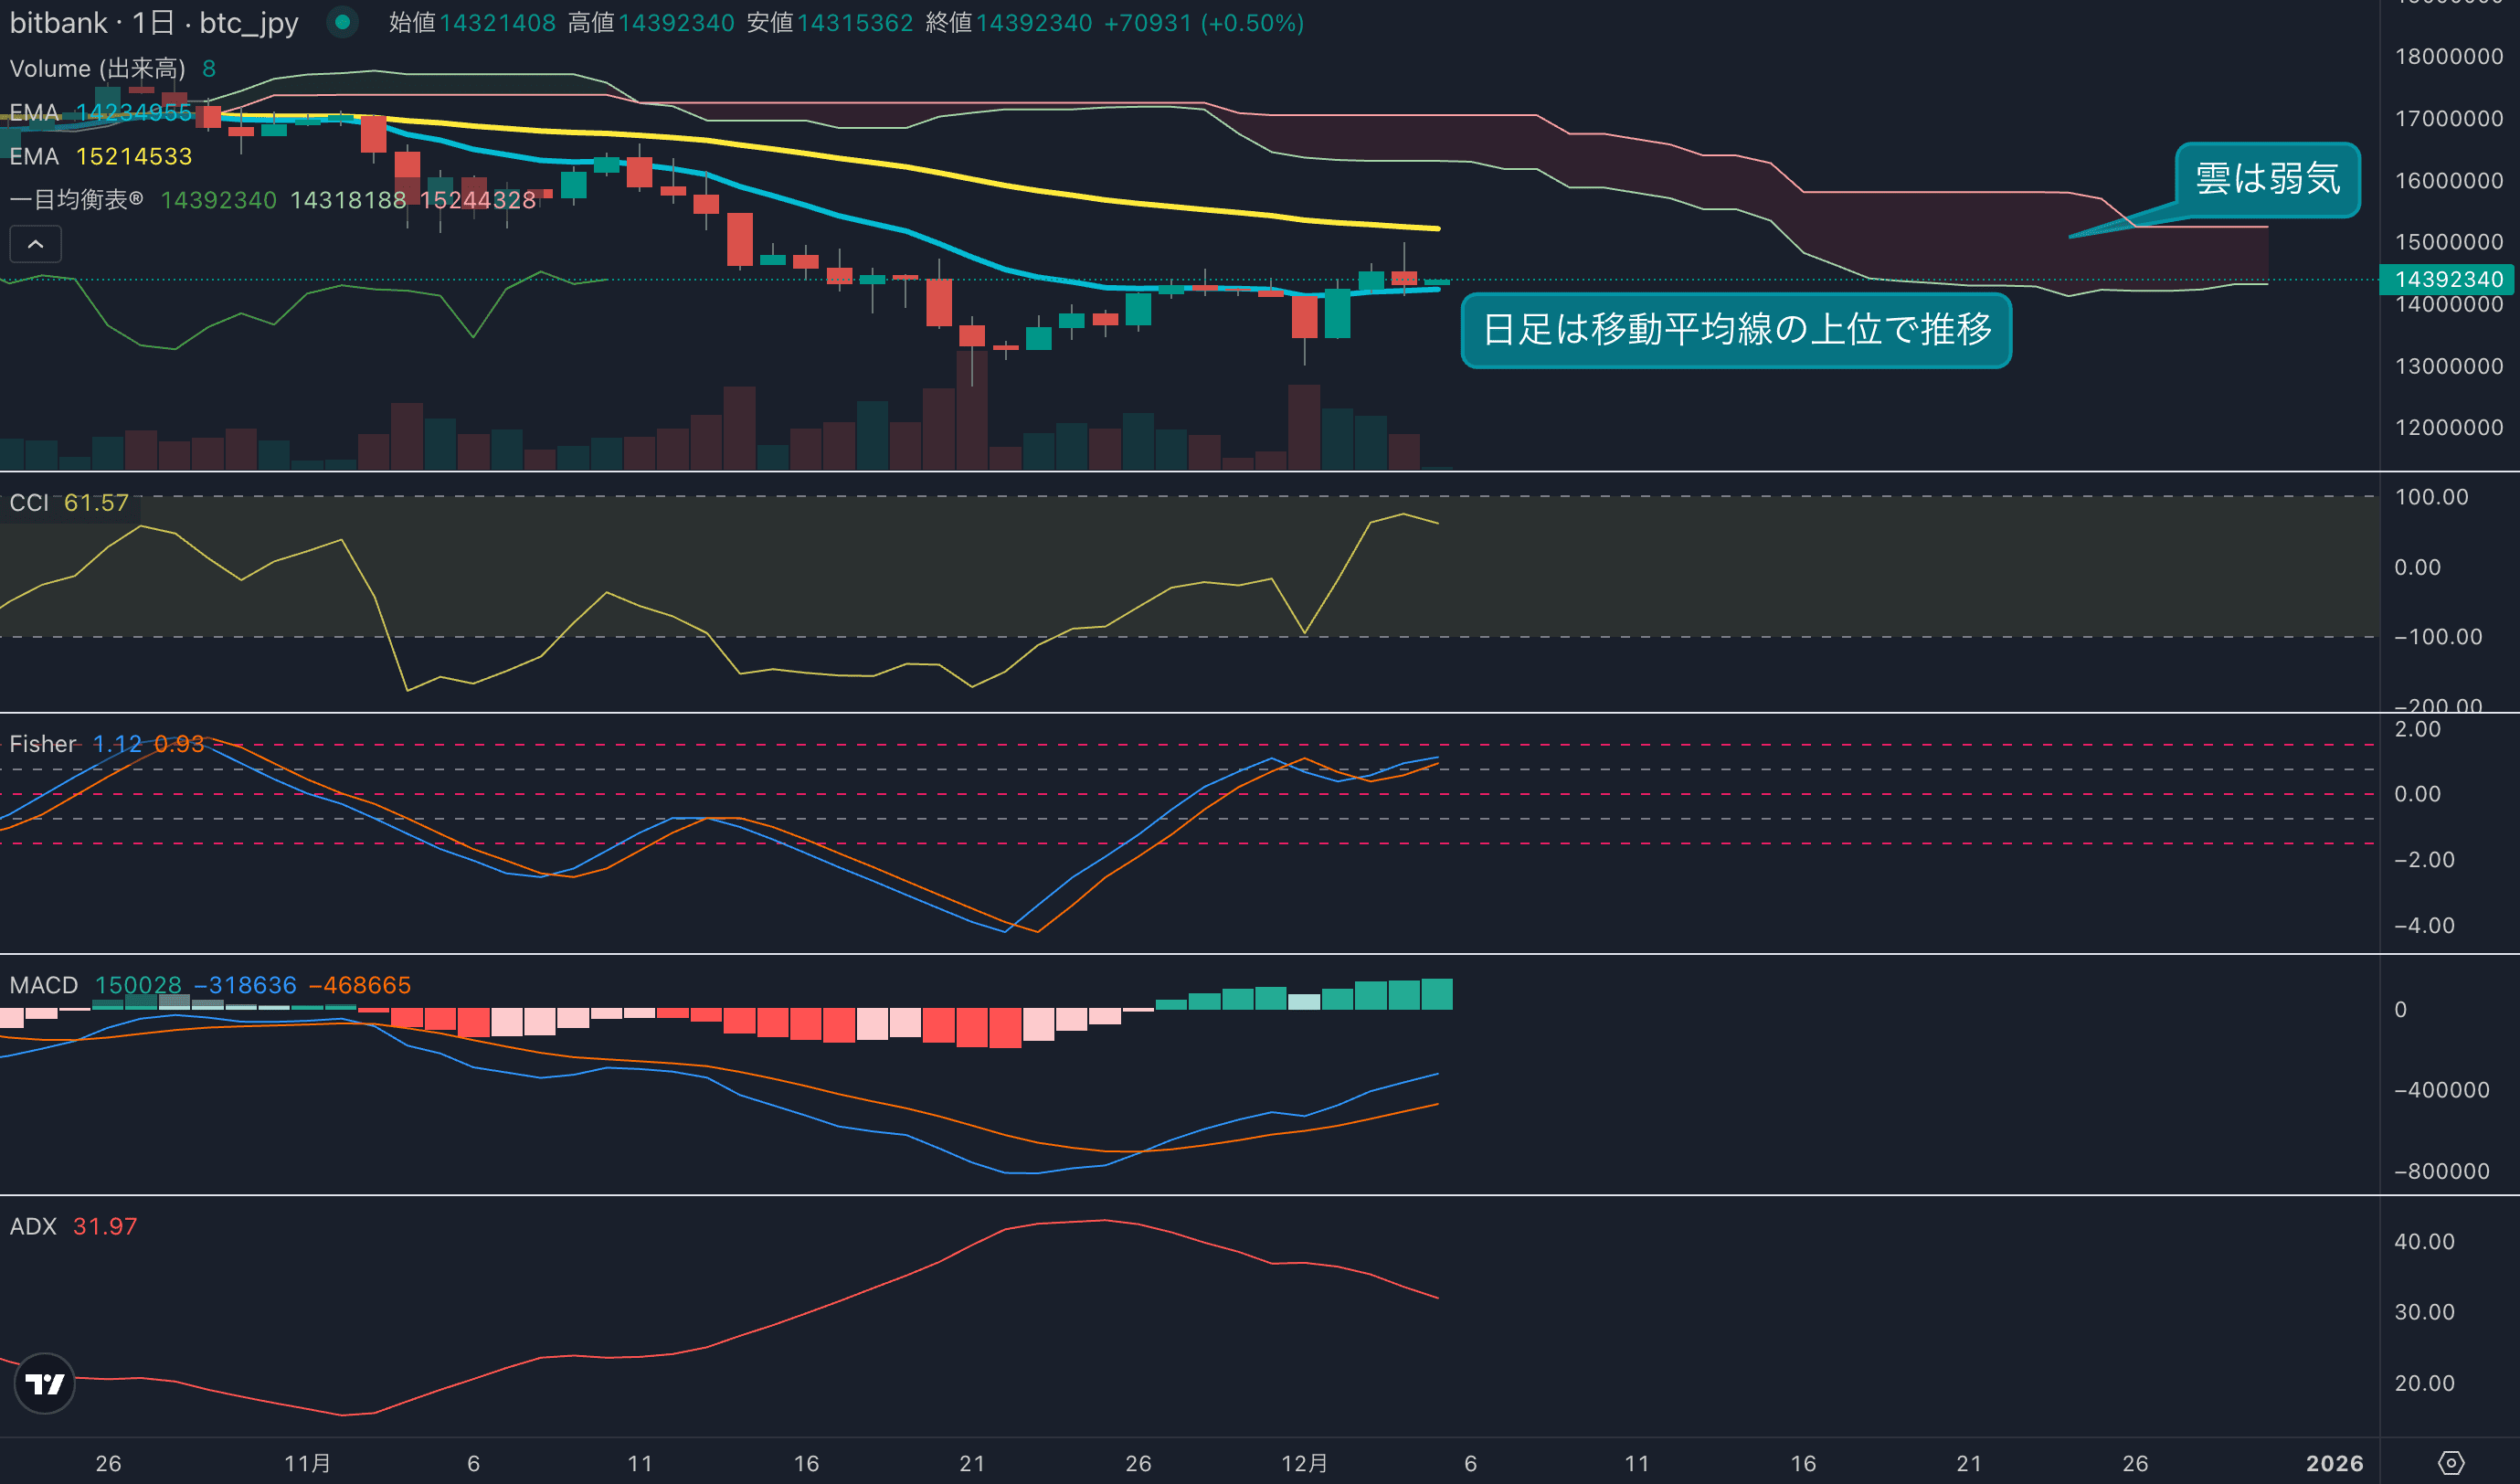Select the yellow EMA 15214533 legend
Image resolution: width=2520 pixels, height=1484 pixels.
point(100,156)
